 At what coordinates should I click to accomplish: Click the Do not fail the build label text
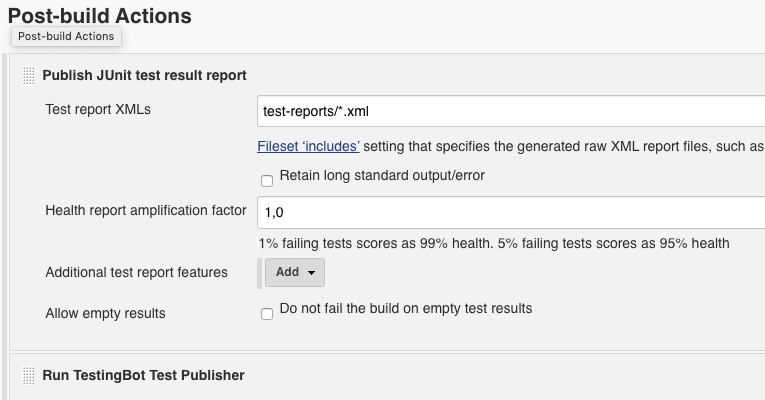coord(406,308)
